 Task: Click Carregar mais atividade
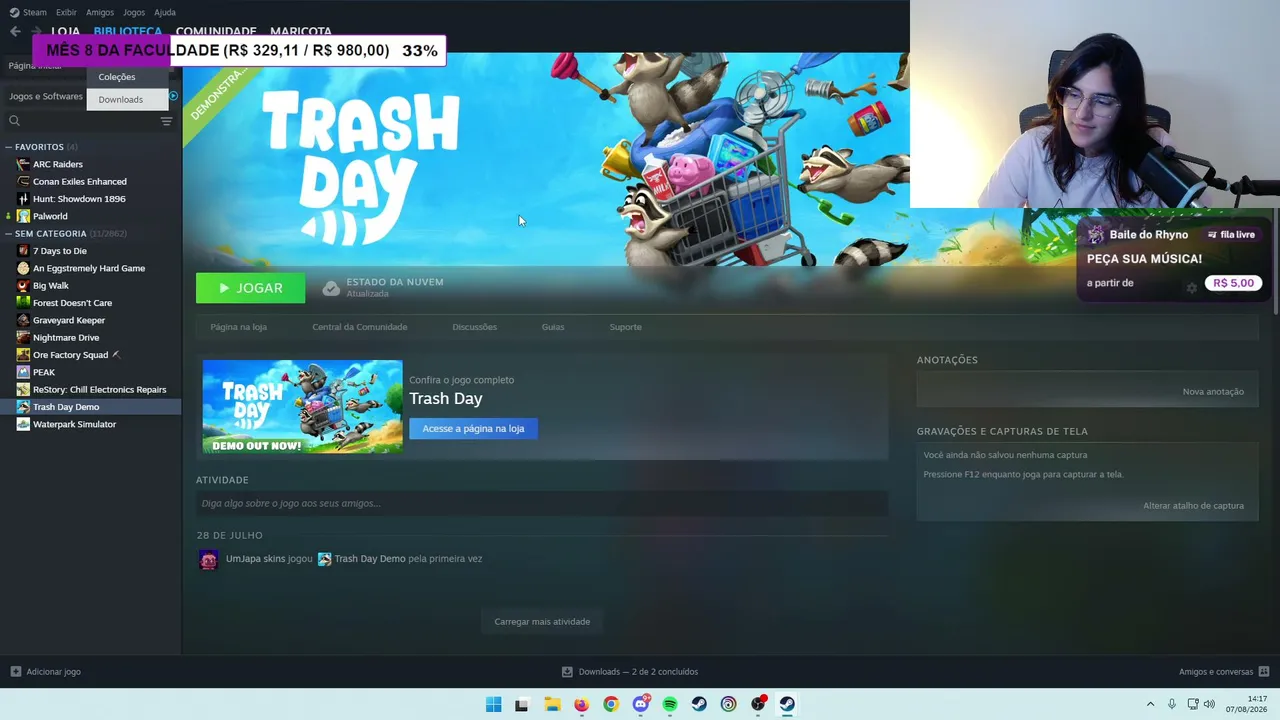tap(542, 622)
